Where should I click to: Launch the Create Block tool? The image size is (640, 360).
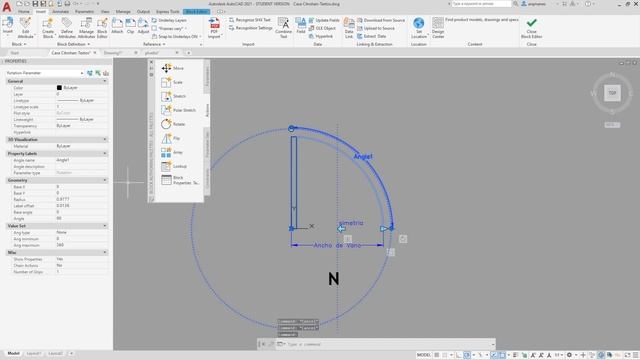tap(48, 28)
